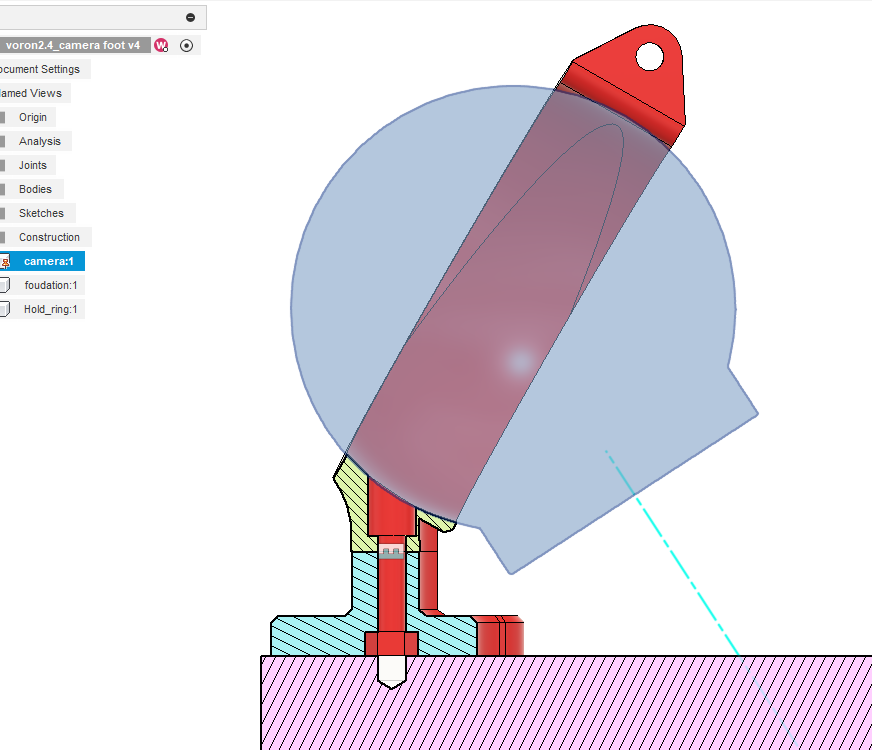Click the component icon beside Hold_ring:1
The image size is (872, 750).
pyautogui.click(x=4, y=309)
